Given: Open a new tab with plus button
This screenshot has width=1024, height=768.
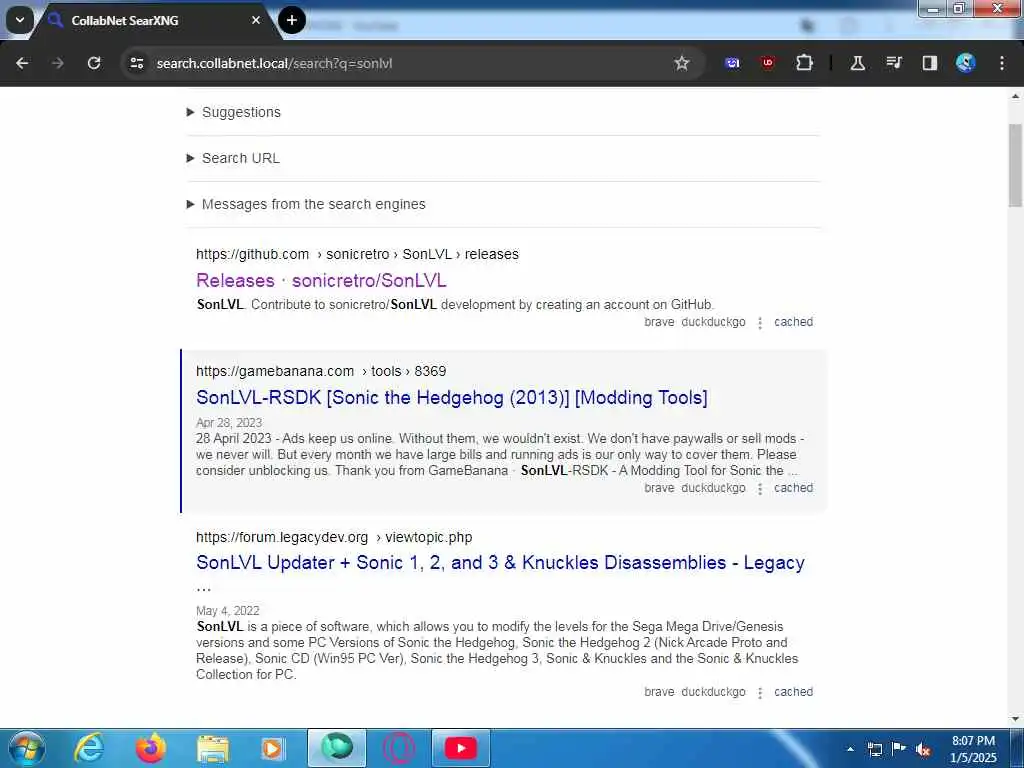Looking at the screenshot, I should (292, 20).
